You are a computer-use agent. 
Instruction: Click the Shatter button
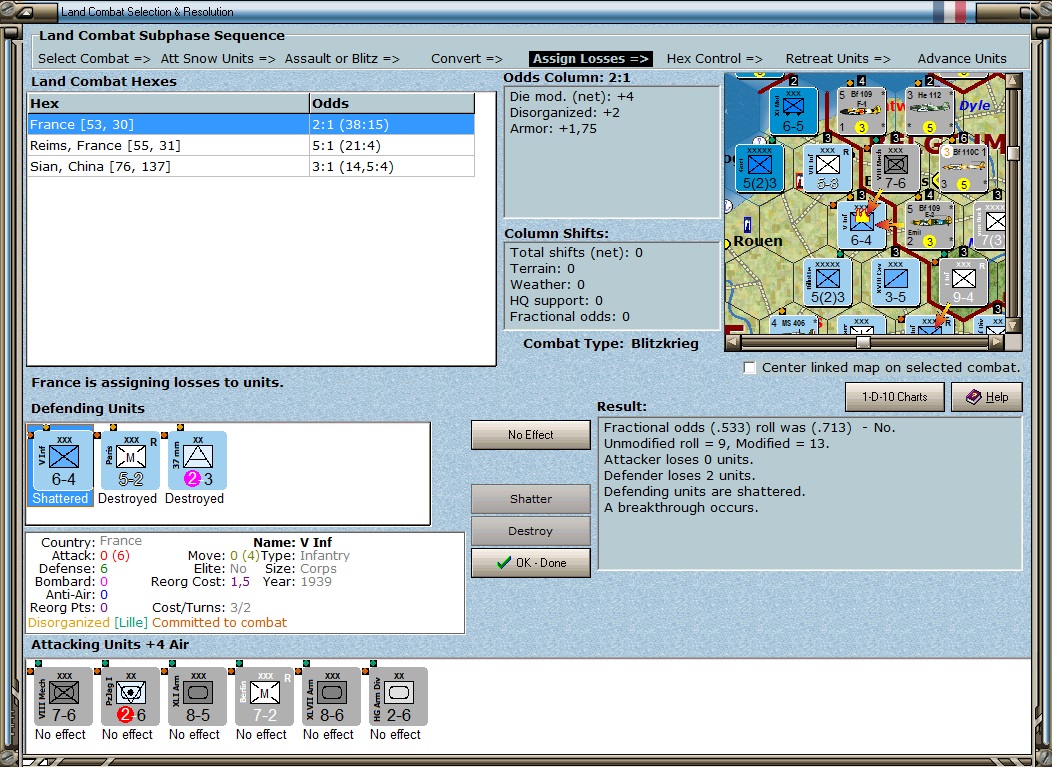(x=531, y=499)
